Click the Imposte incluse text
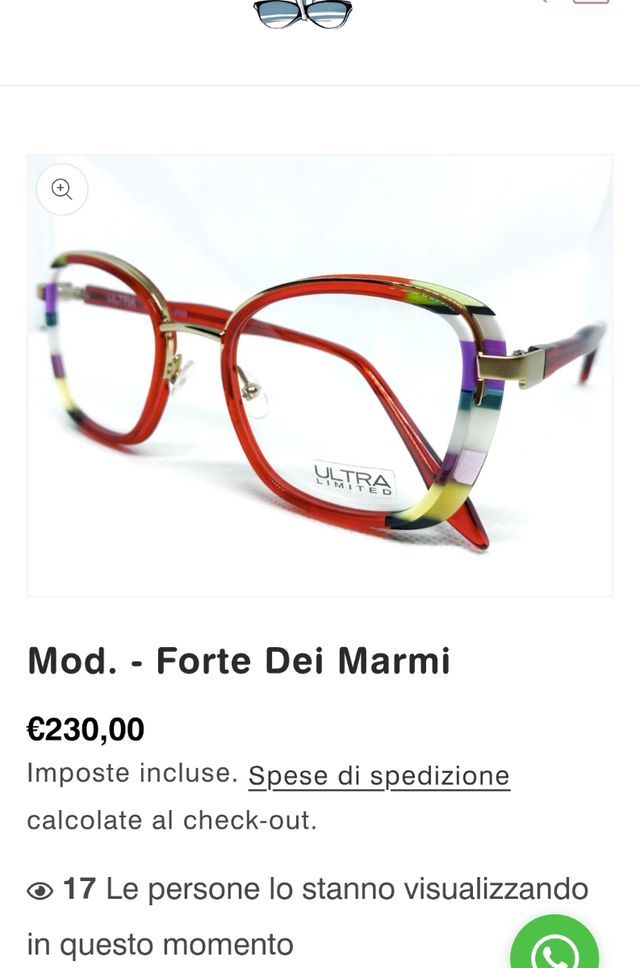 coord(132,773)
